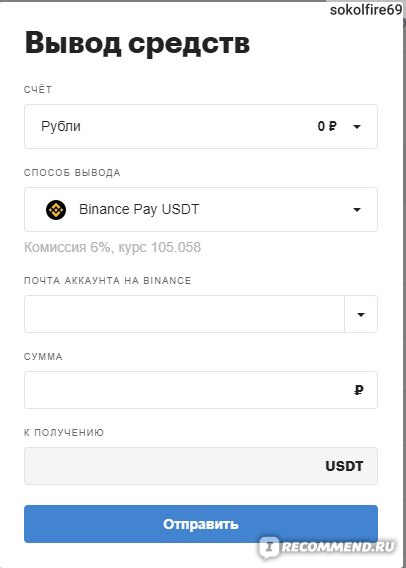The image size is (406, 568).
Task: Click the К получению label
Action: (64, 433)
